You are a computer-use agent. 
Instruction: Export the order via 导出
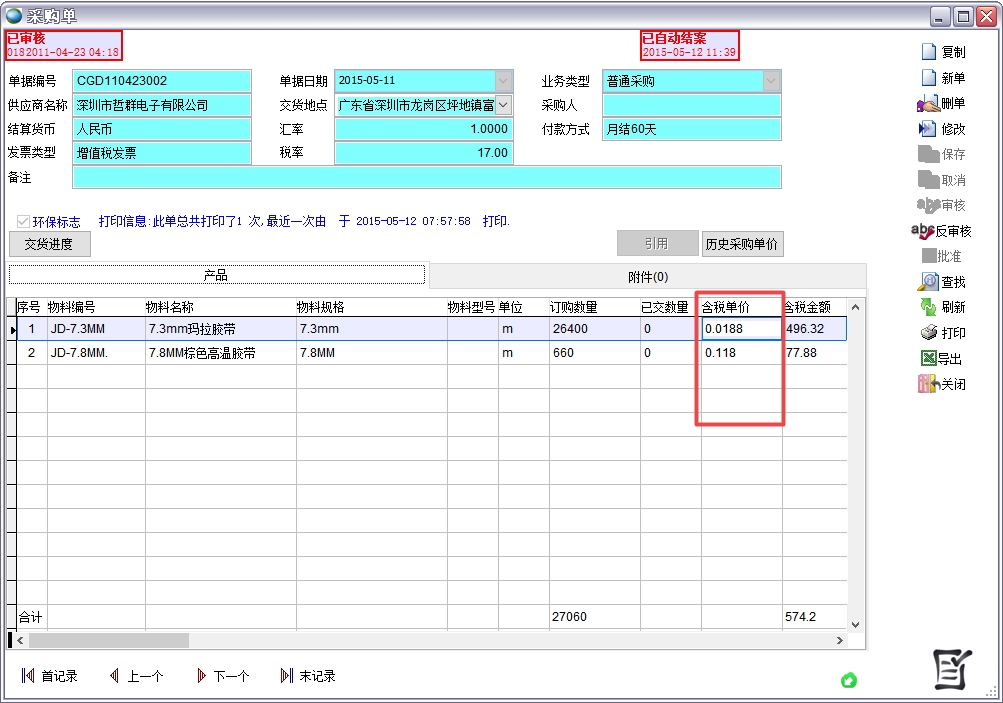pos(927,358)
